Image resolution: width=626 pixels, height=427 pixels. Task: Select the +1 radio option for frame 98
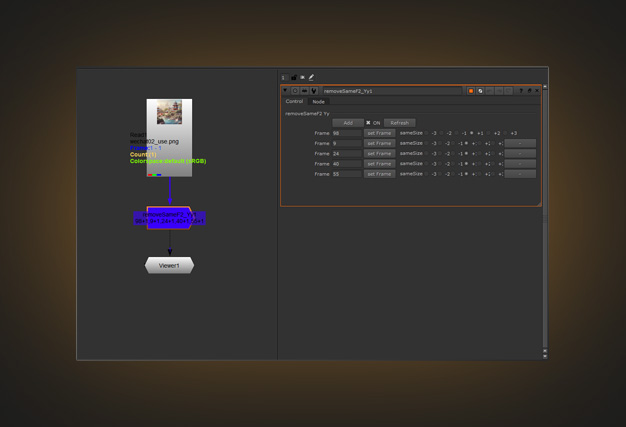click(x=473, y=133)
